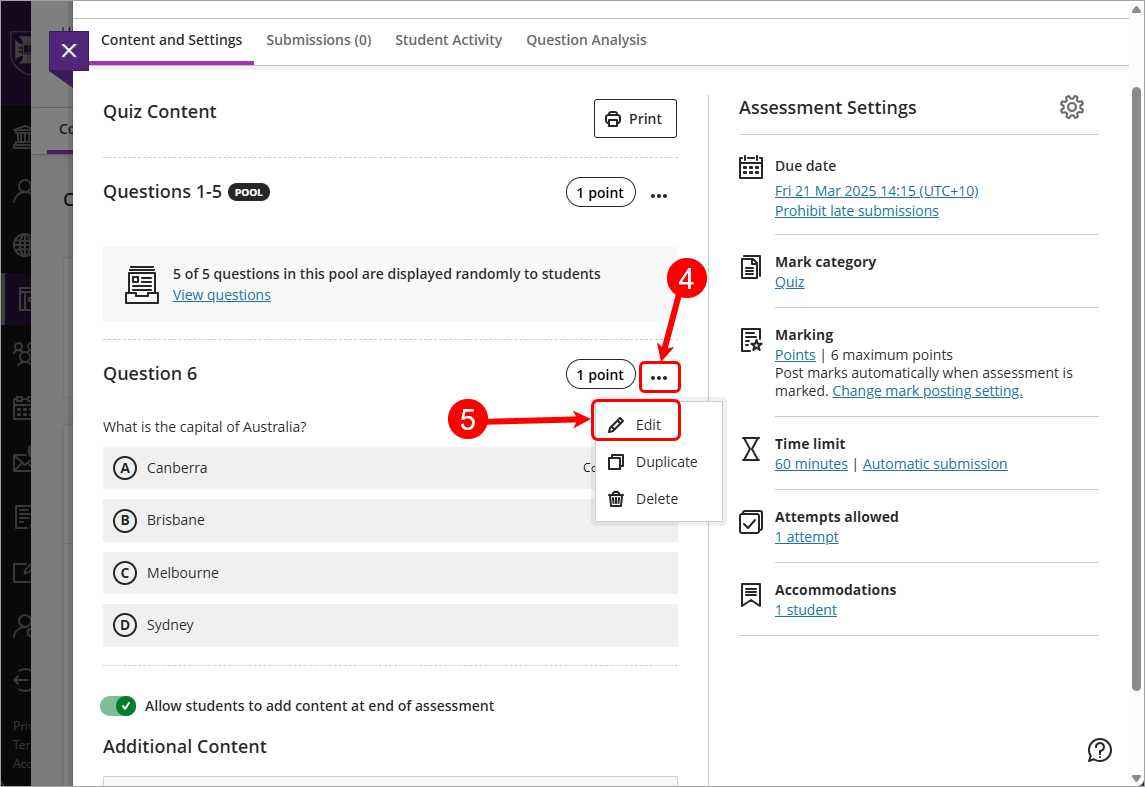Click Change mark posting setting link

(x=927, y=391)
